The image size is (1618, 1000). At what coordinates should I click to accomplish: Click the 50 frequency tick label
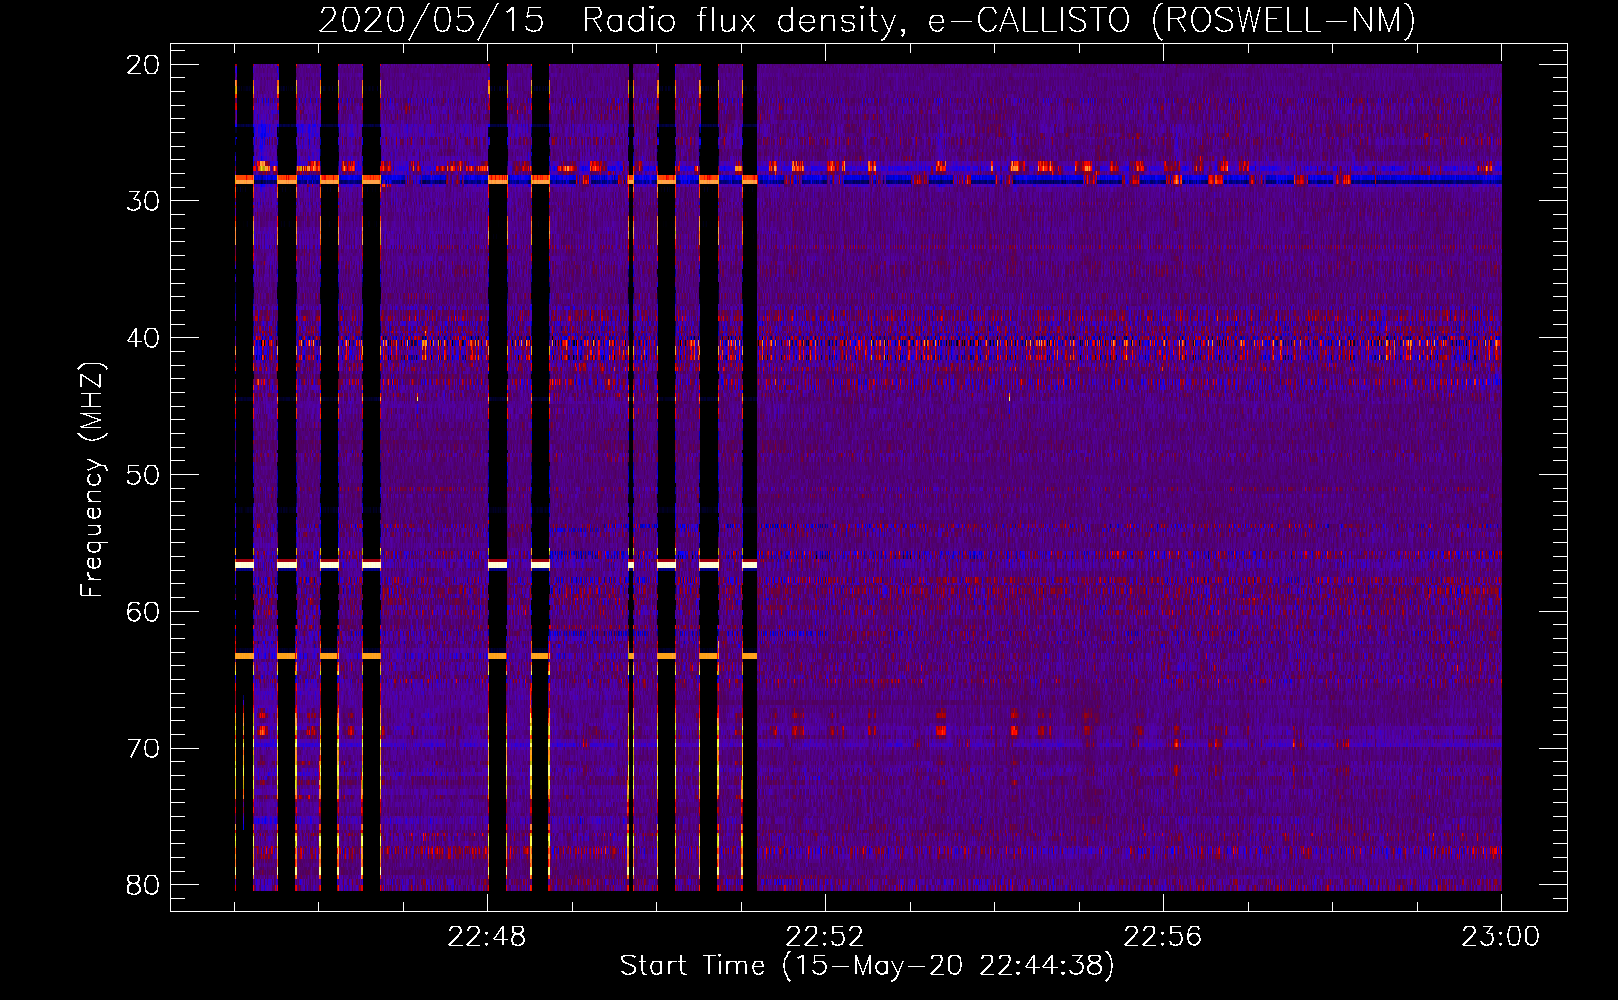tap(144, 475)
